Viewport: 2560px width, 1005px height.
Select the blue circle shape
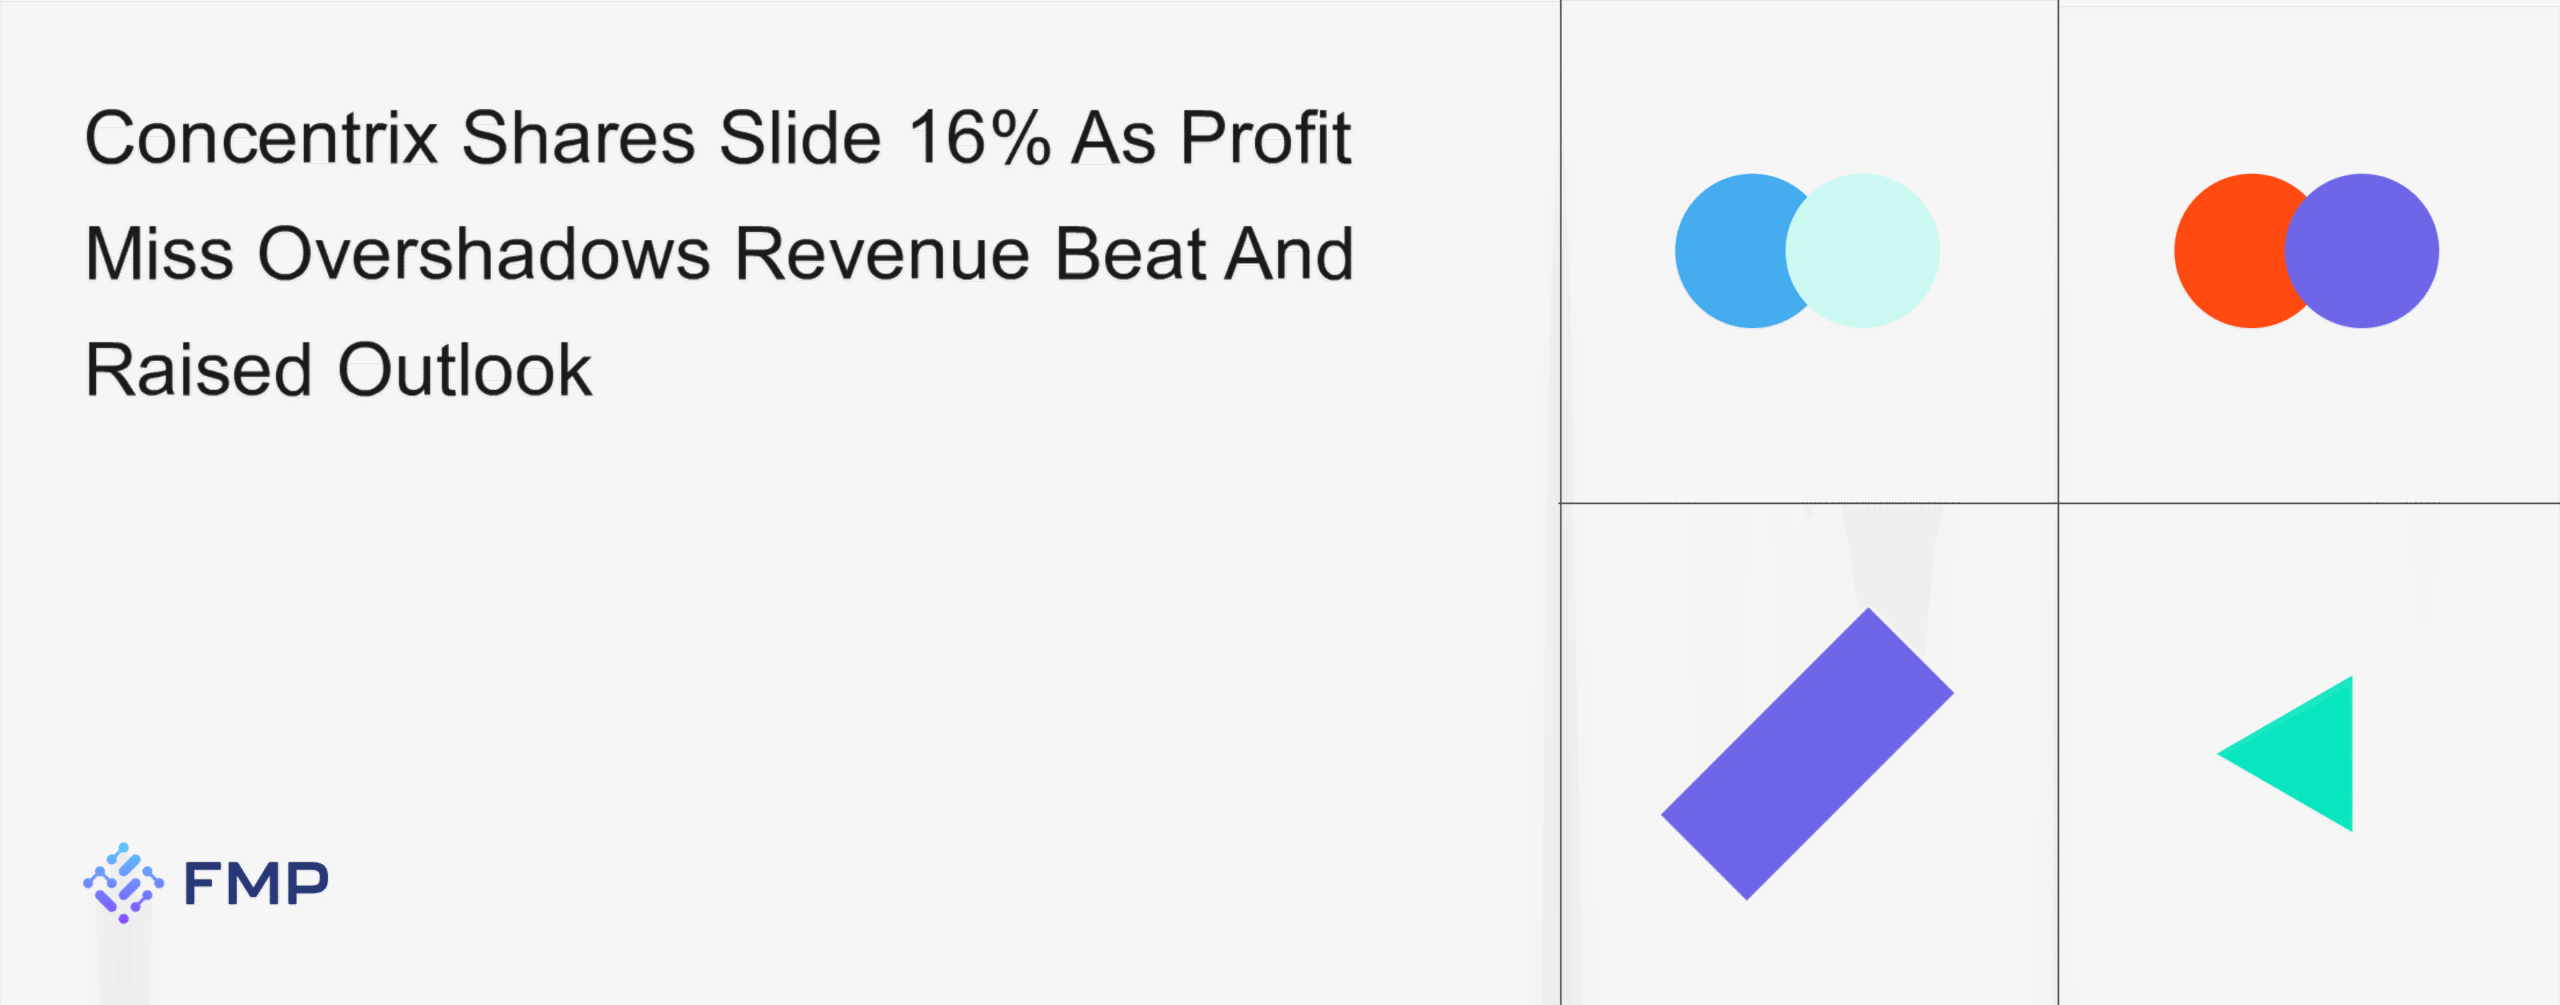(1725, 251)
